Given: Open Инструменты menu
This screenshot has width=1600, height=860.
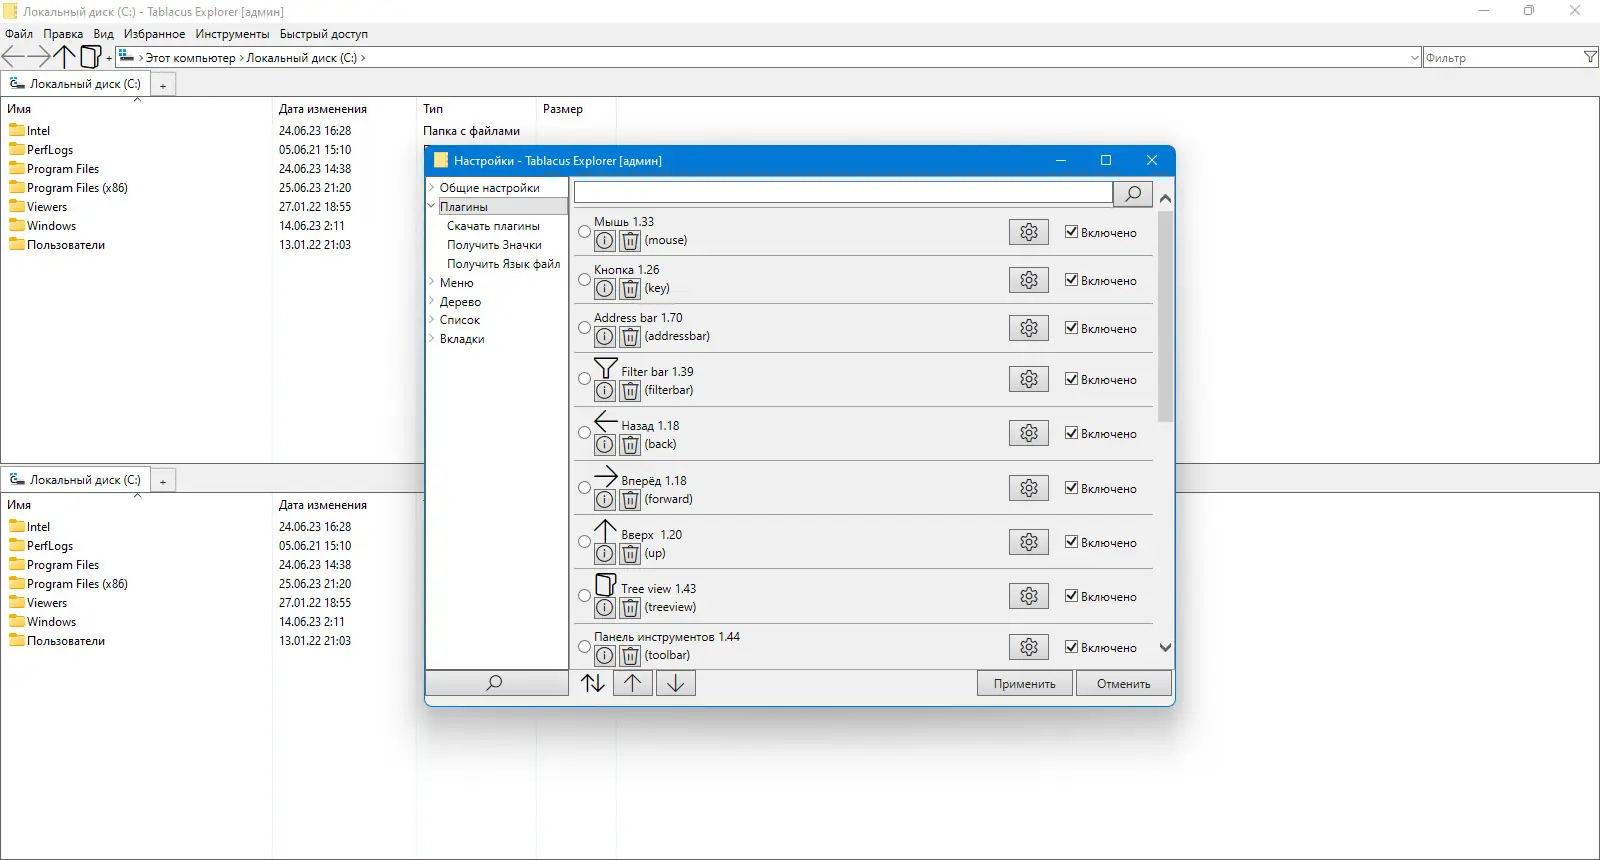Looking at the screenshot, I should (x=232, y=34).
